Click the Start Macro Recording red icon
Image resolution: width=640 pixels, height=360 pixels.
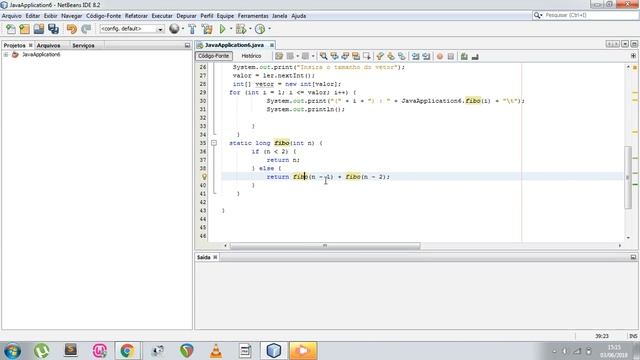pos(440,56)
